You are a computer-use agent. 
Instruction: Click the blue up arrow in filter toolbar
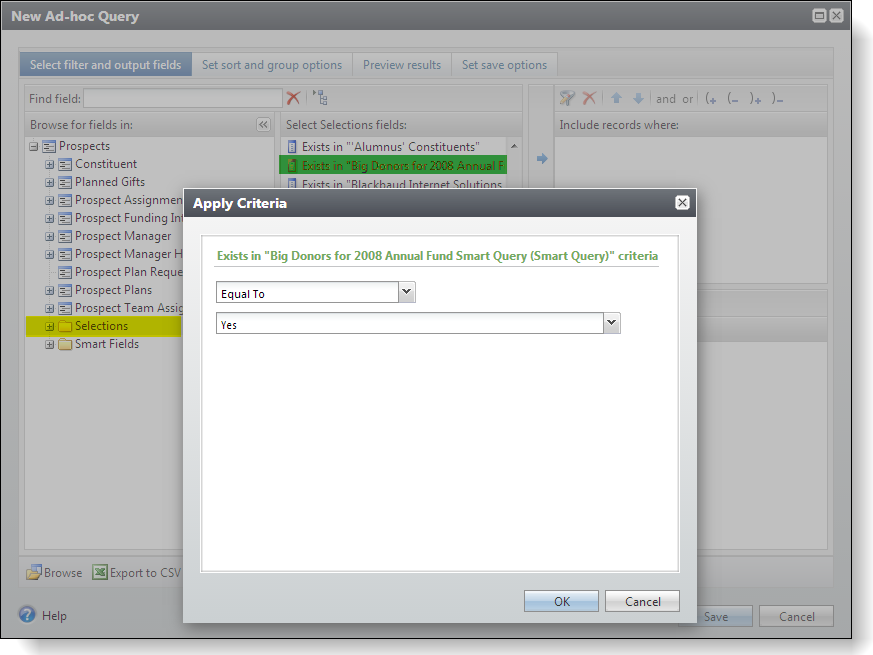click(x=616, y=98)
